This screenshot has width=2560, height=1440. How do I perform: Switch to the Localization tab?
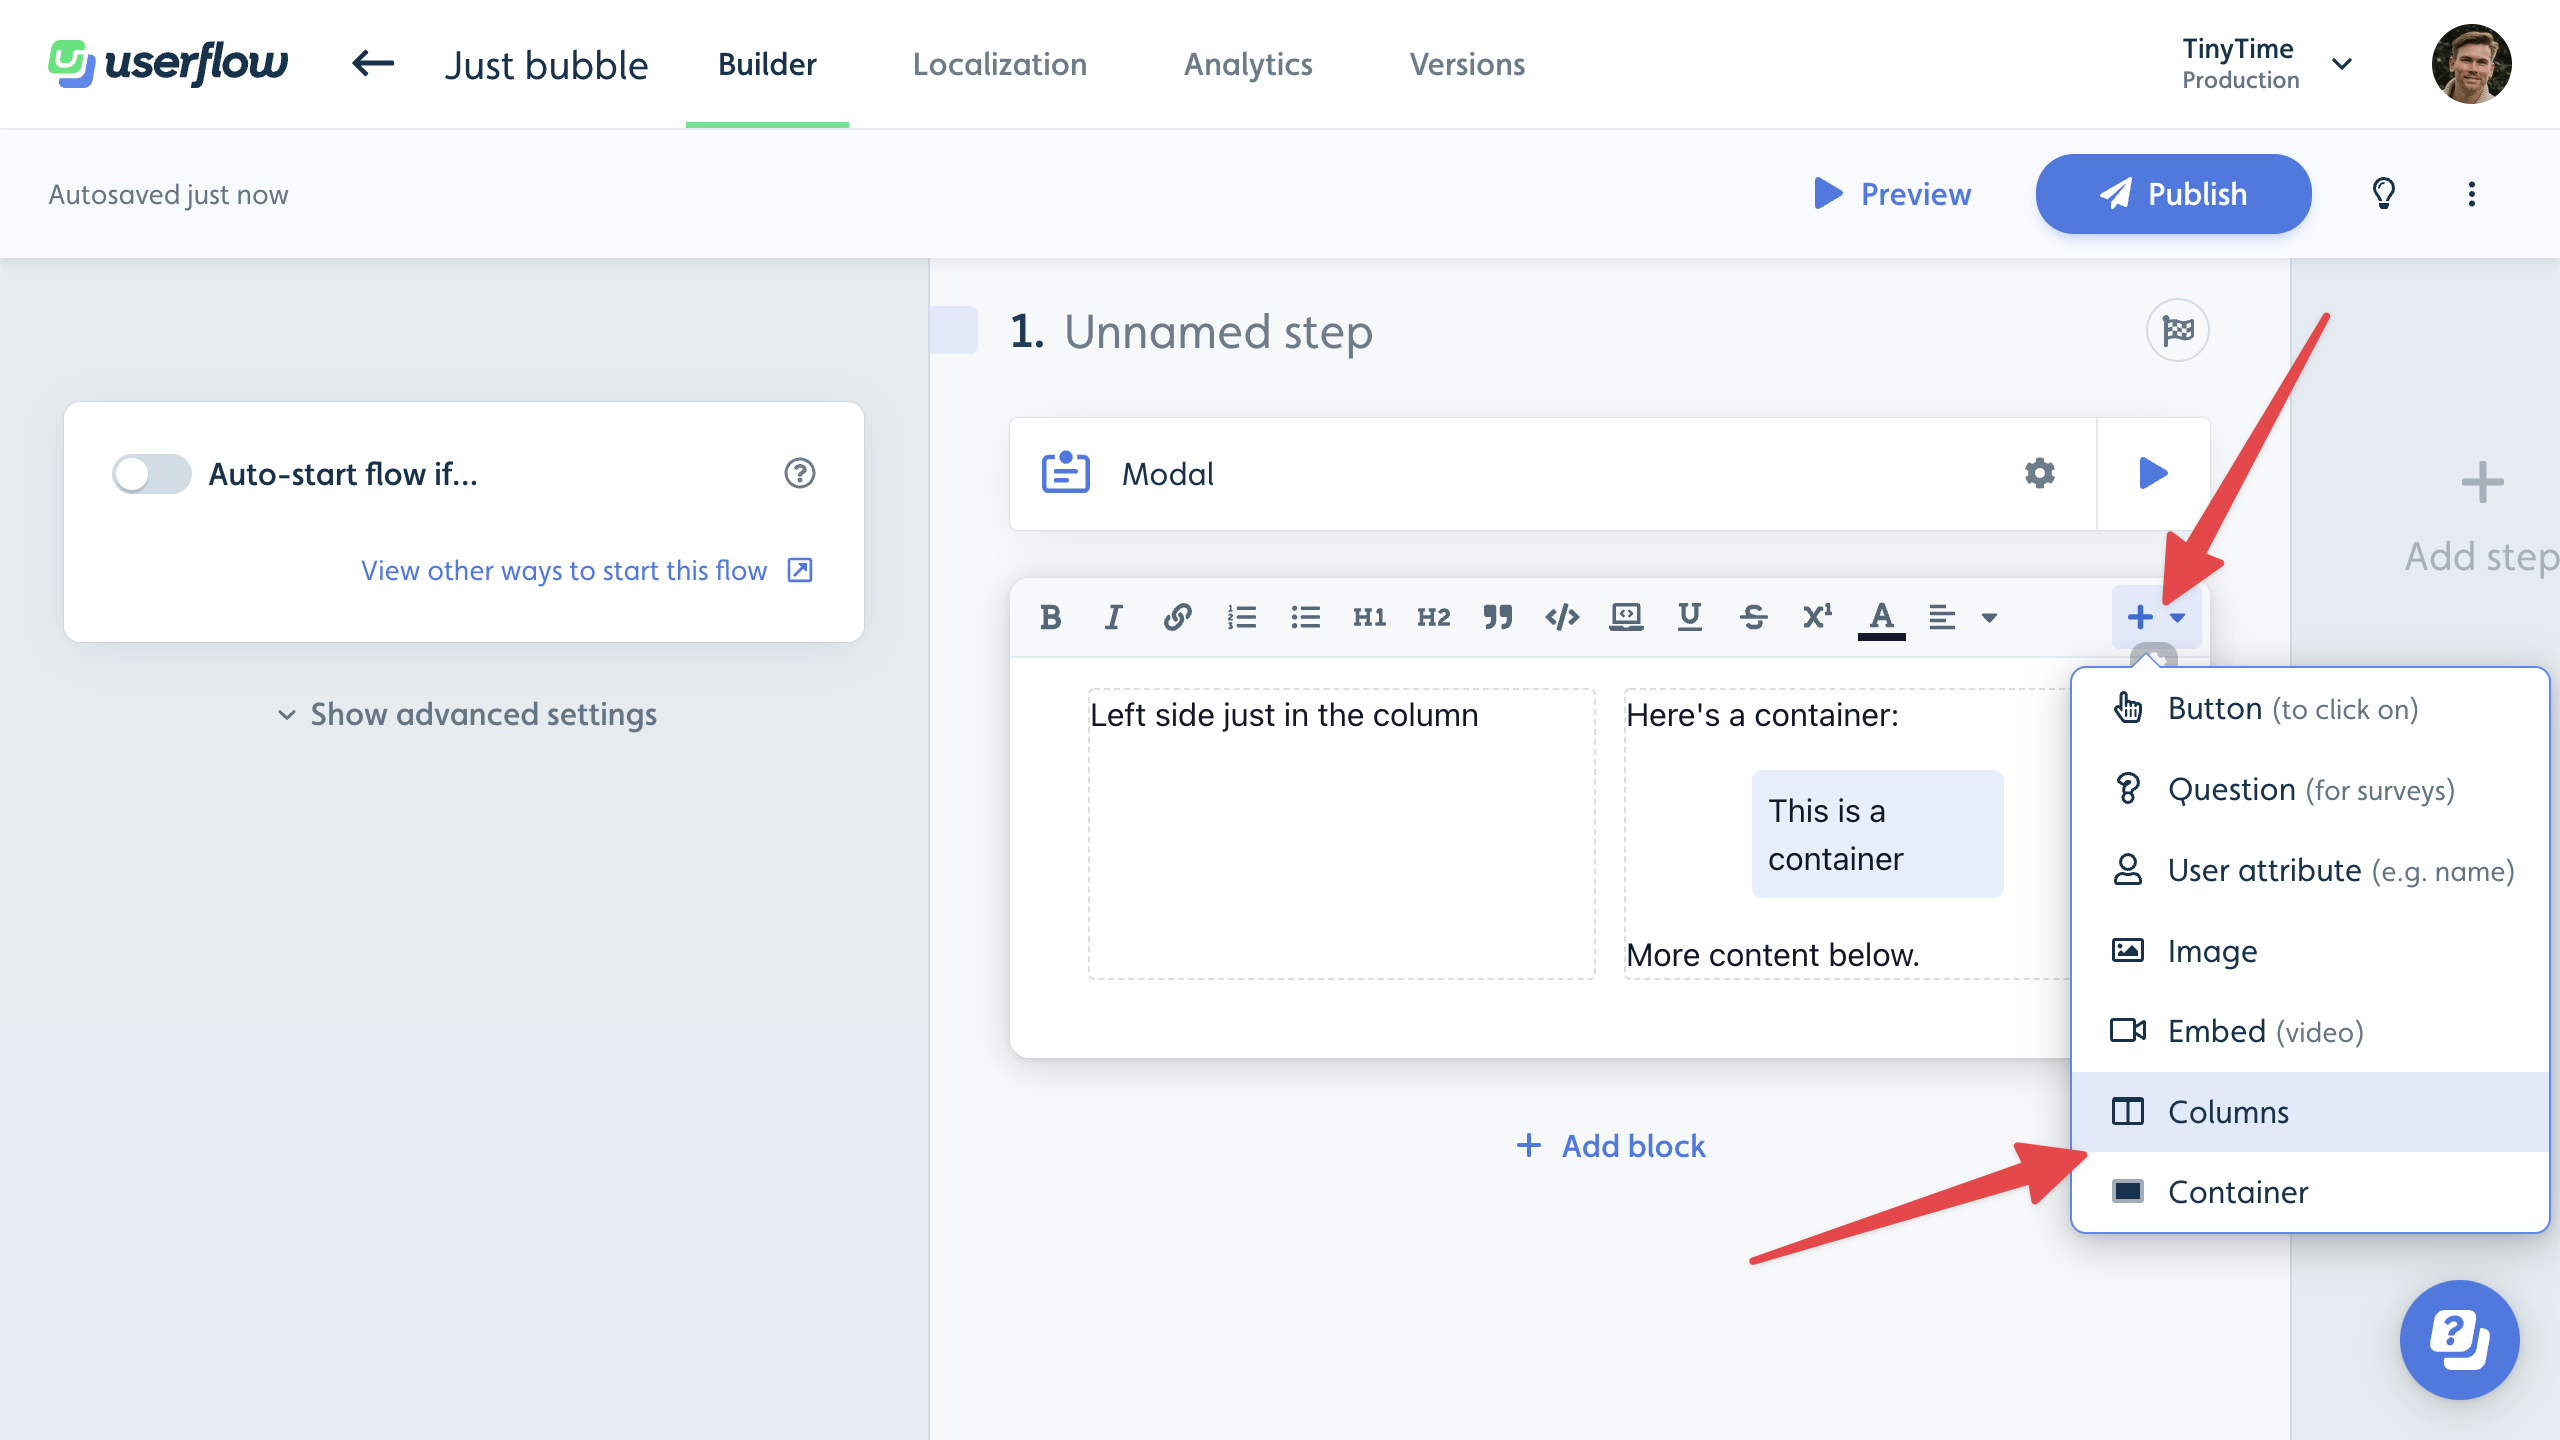(999, 64)
